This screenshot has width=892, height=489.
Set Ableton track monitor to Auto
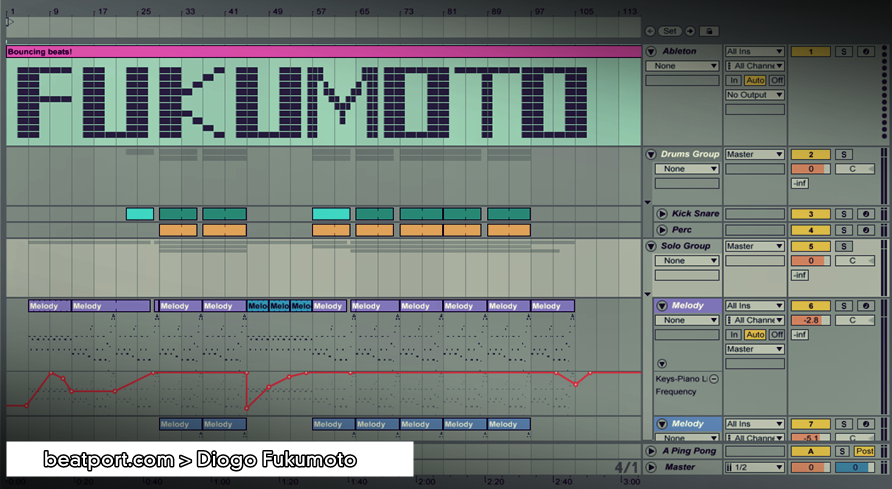tap(755, 81)
